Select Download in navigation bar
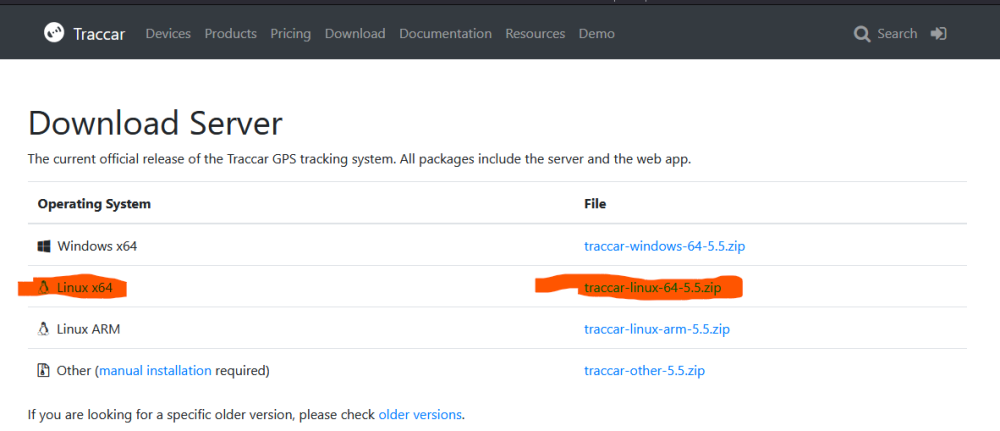The height and width of the screenshot is (431, 1000). coord(355,34)
